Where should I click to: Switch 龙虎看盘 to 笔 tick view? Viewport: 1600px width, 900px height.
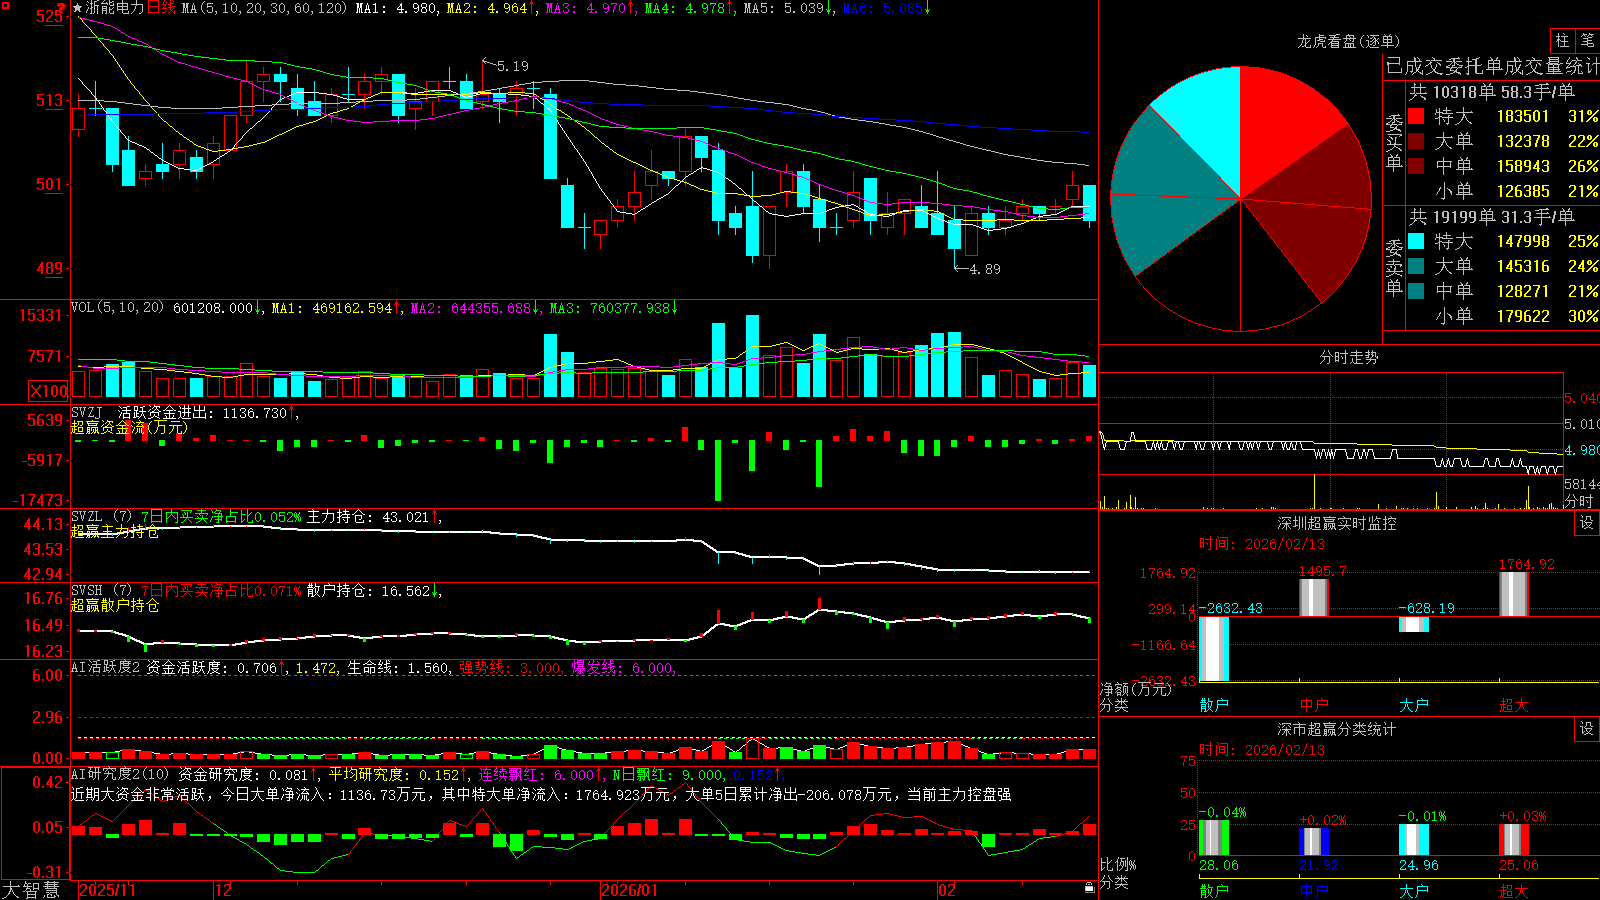point(1587,41)
